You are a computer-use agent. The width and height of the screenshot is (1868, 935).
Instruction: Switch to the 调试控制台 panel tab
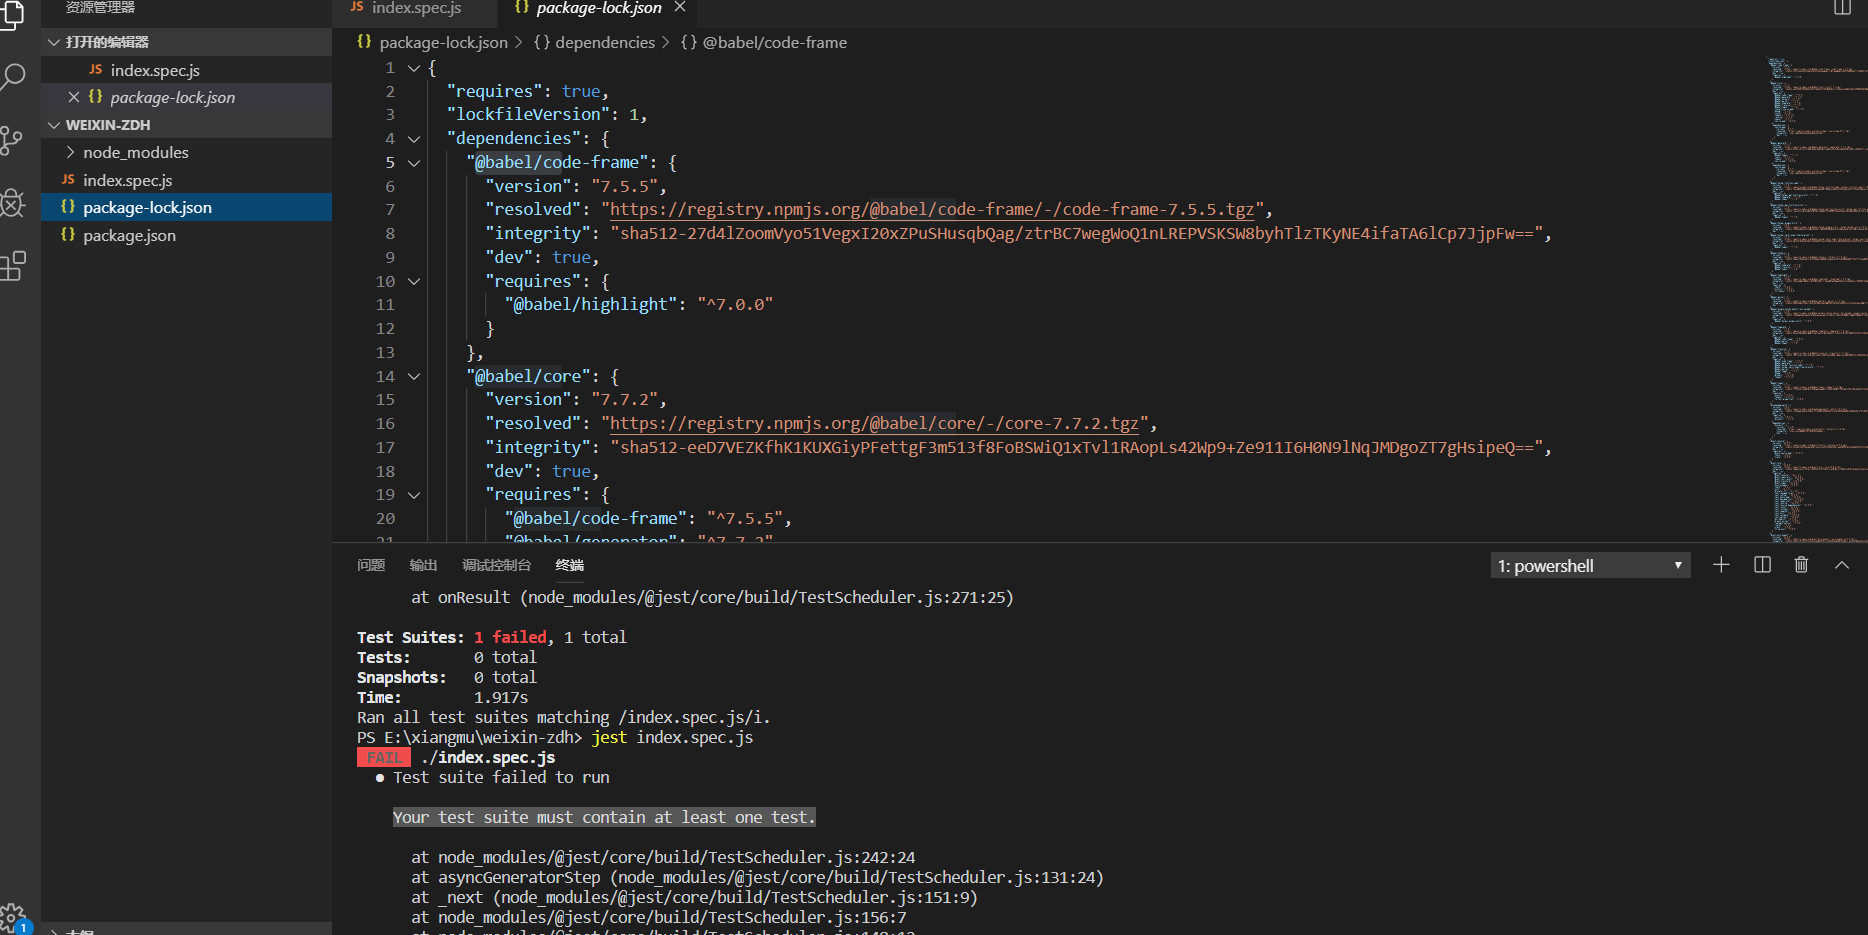tap(496, 565)
